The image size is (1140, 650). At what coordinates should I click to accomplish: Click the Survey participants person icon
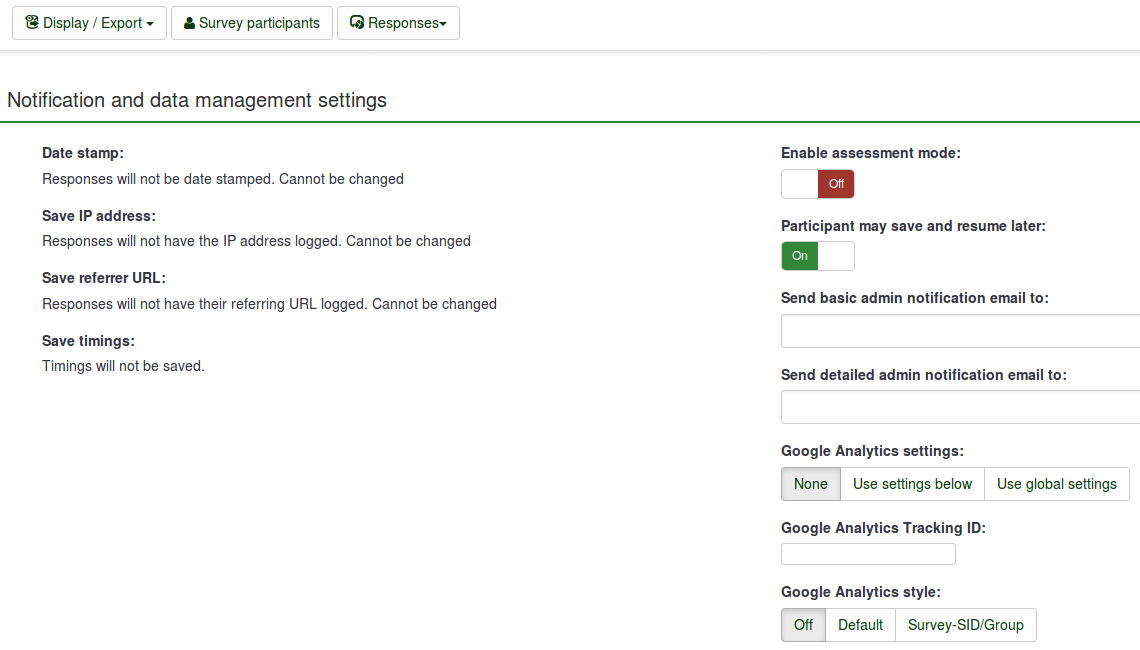point(189,23)
